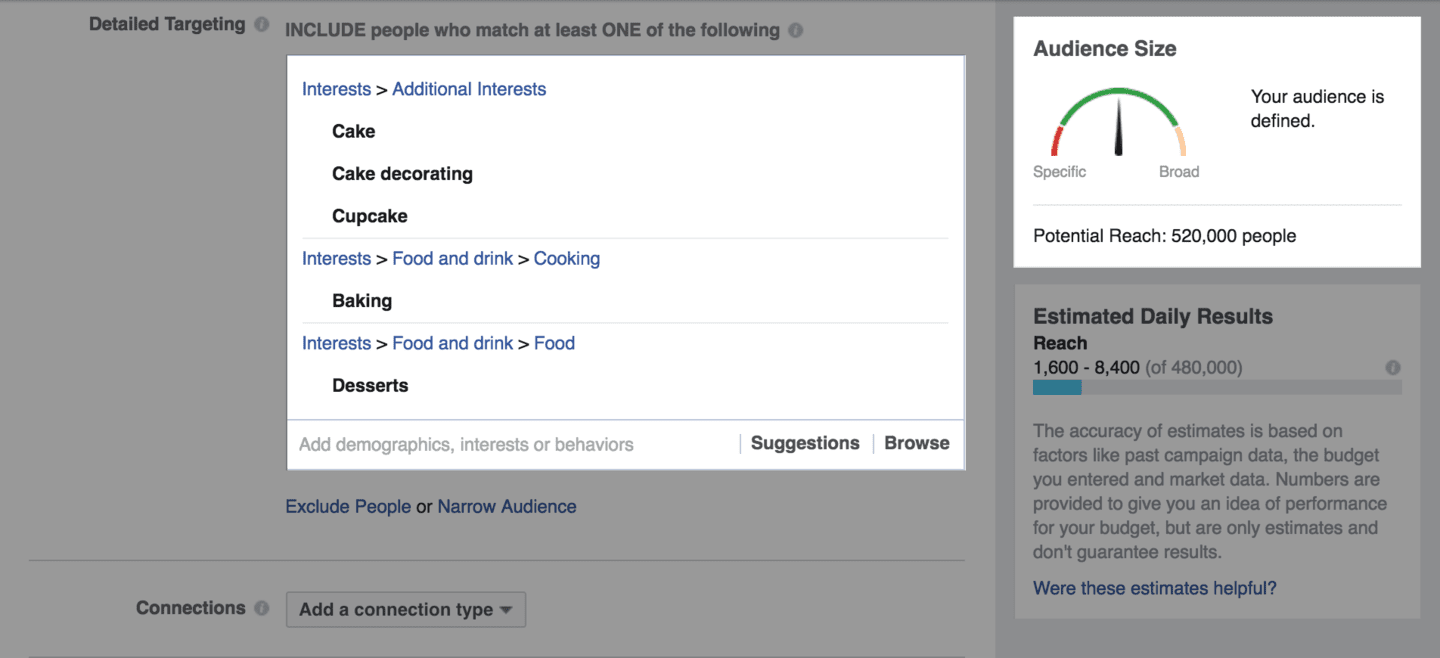The height and width of the screenshot is (658, 1440).
Task: Click the audience size gauge needle
Action: pos(1118,130)
